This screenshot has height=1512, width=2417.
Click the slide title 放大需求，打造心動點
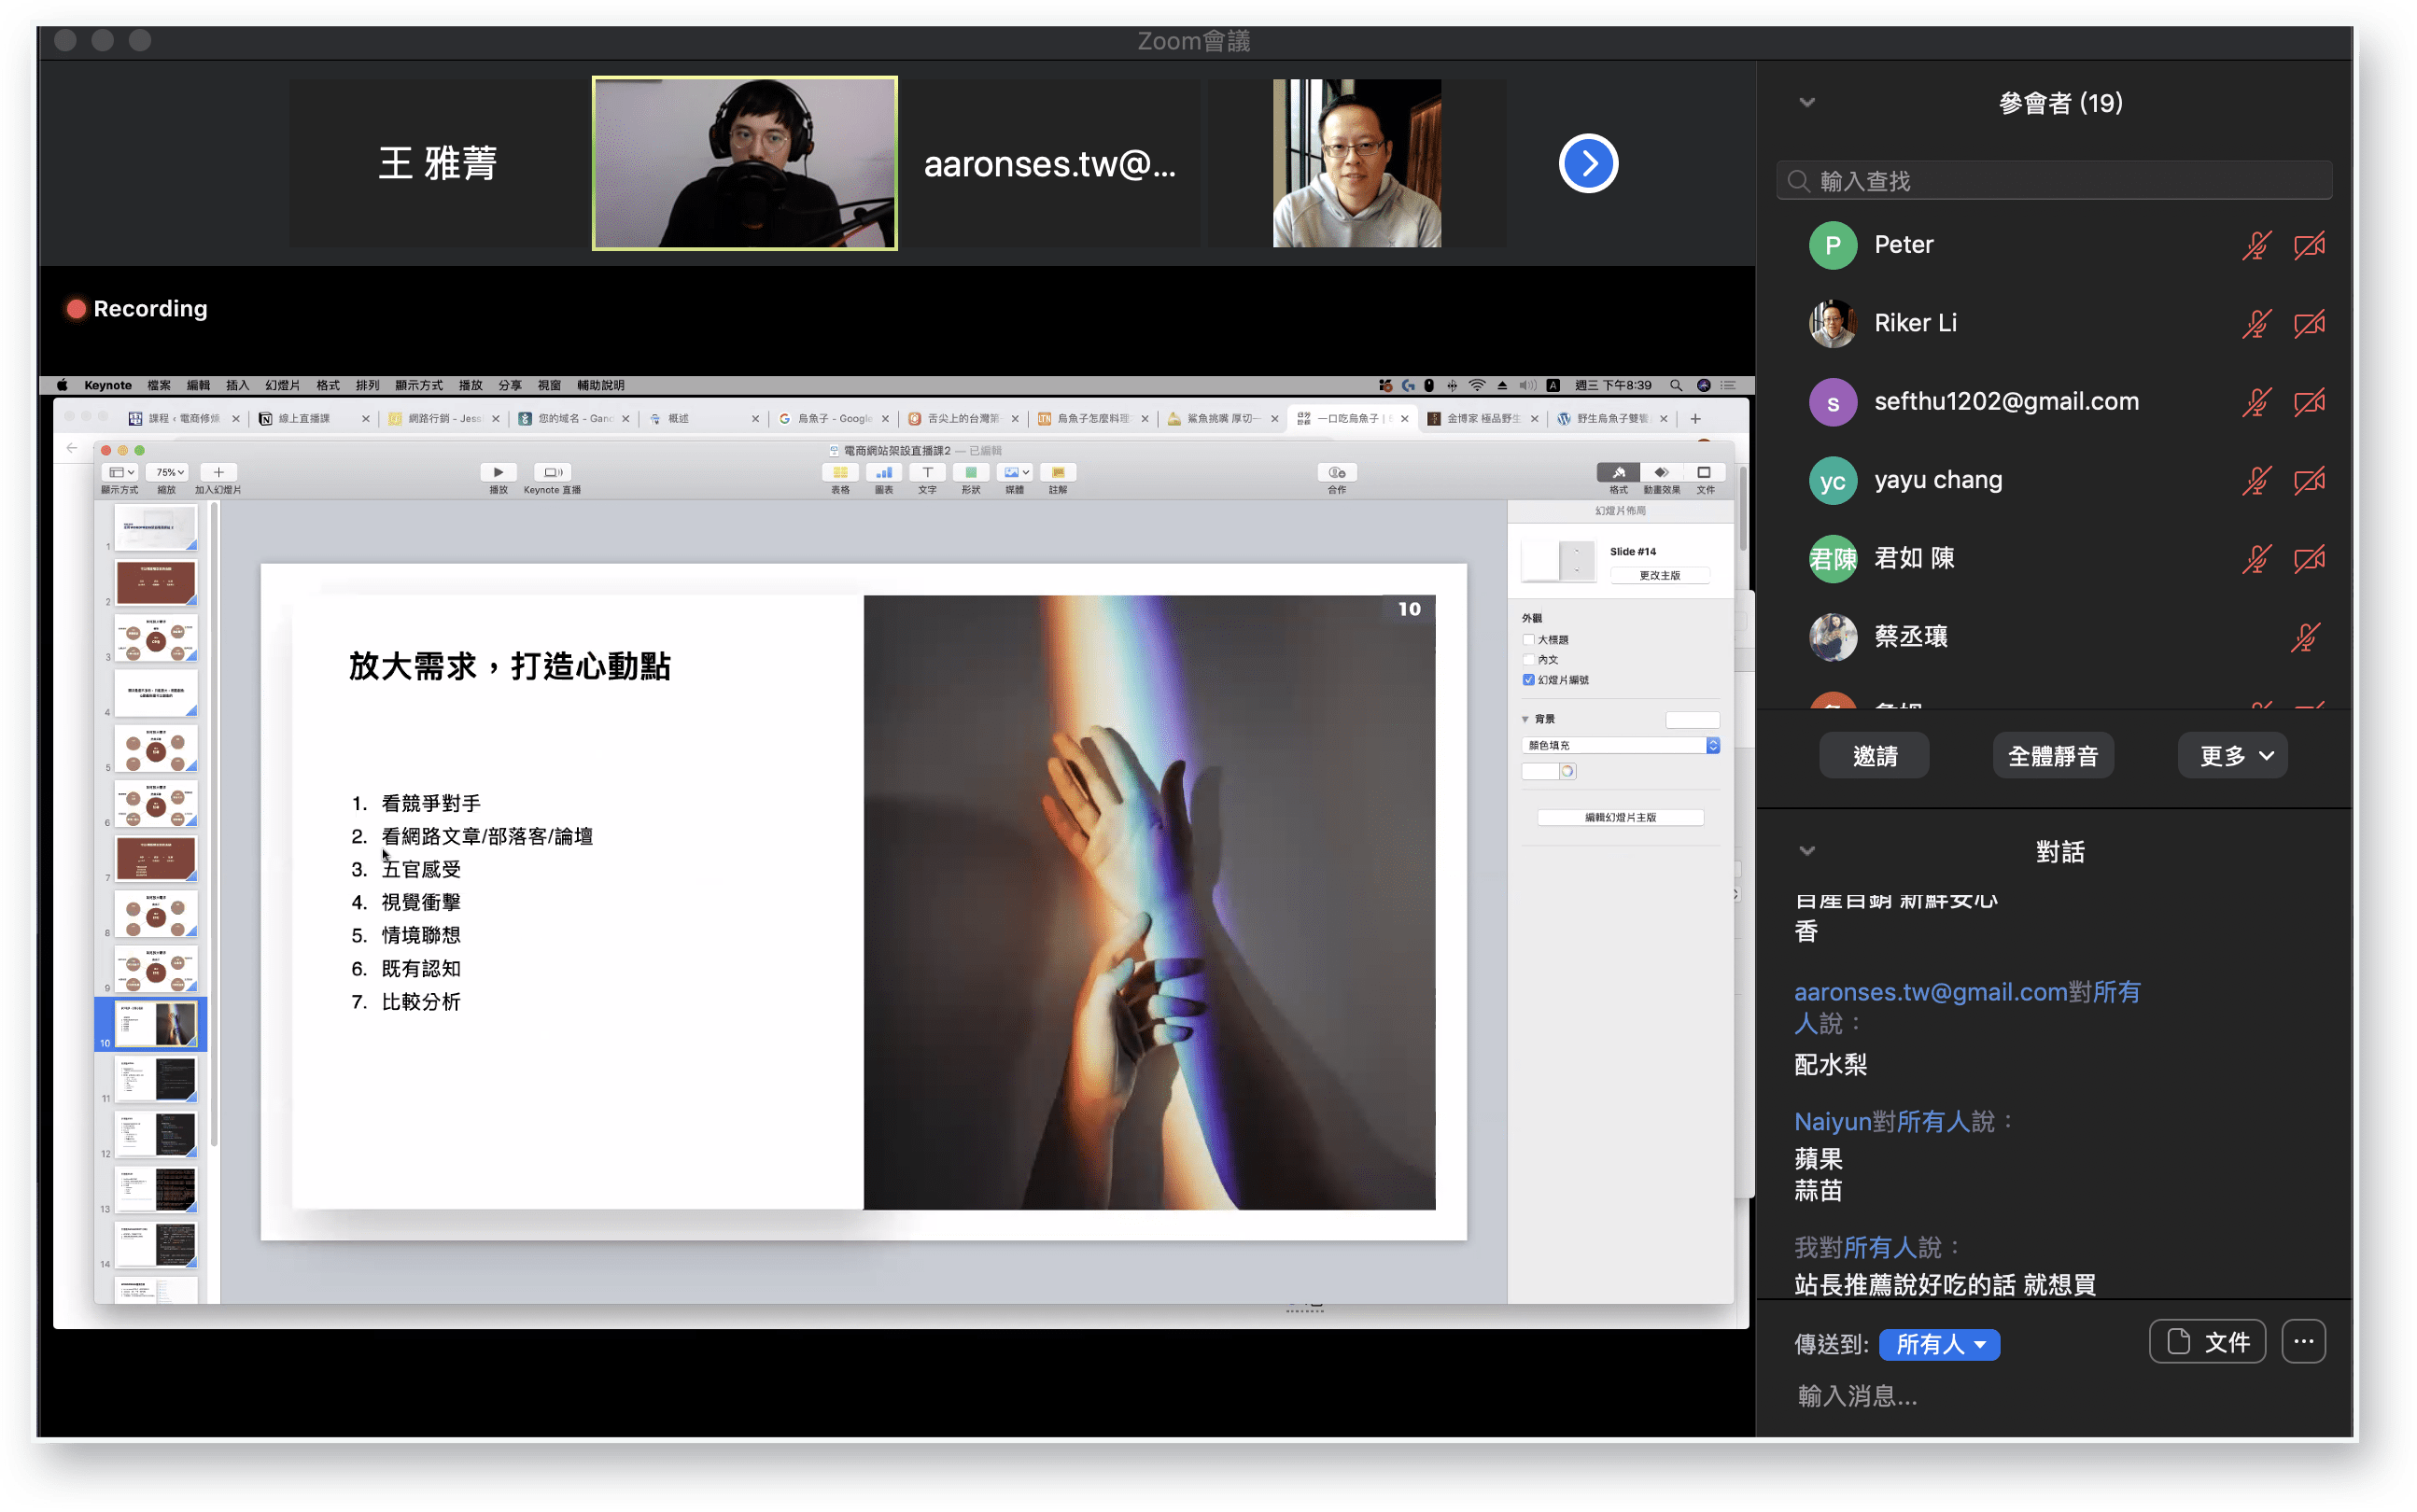(510, 667)
